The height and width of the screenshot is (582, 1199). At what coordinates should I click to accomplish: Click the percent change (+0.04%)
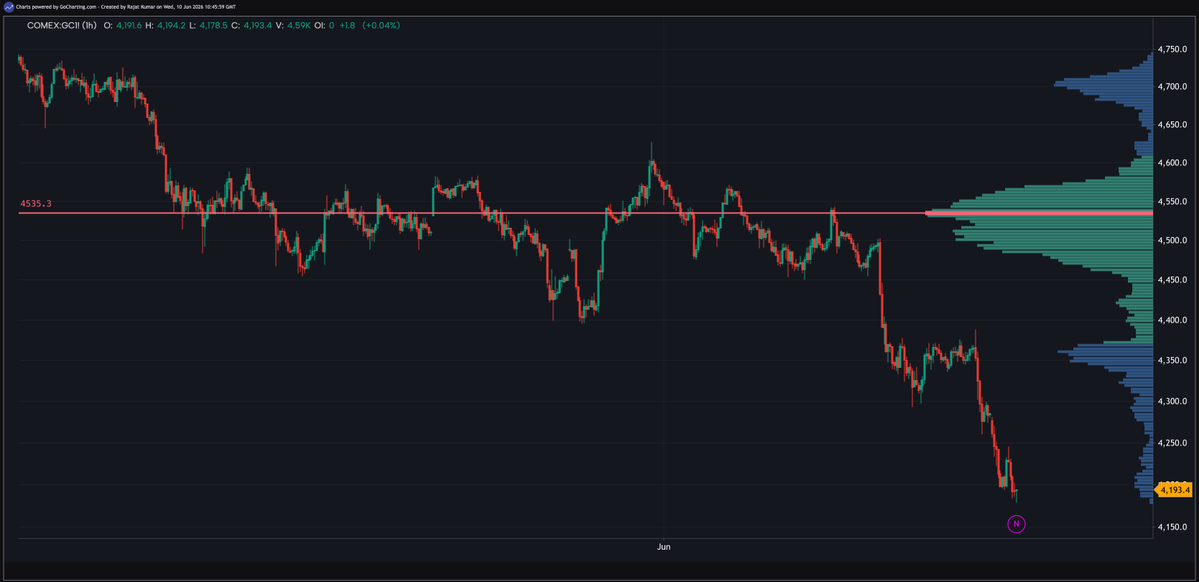(x=381, y=25)
